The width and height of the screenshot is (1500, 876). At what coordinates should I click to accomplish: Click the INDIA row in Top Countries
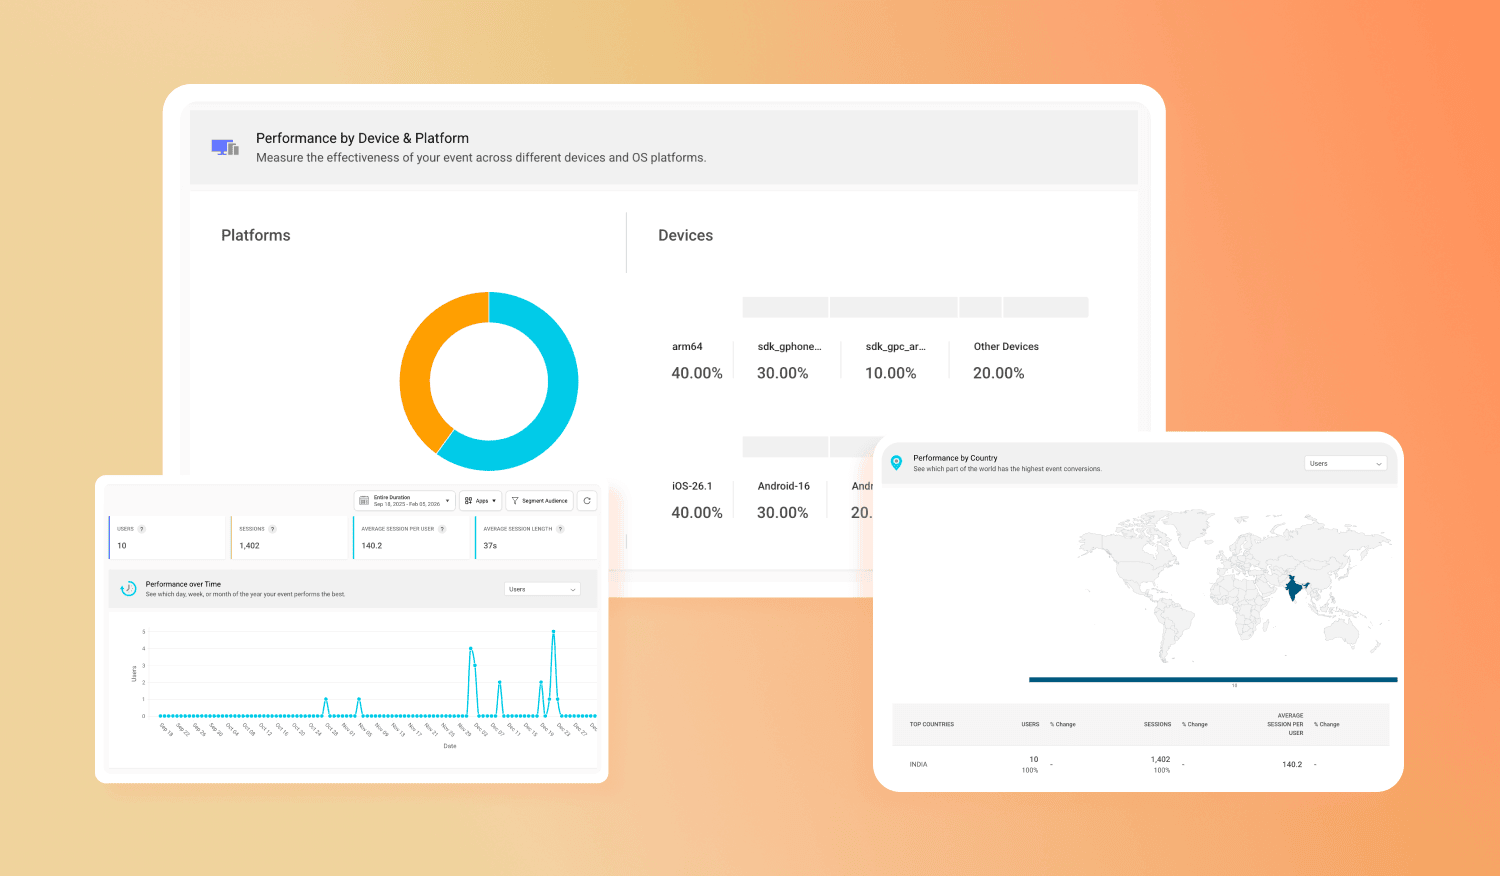click(x=918, y=765)
